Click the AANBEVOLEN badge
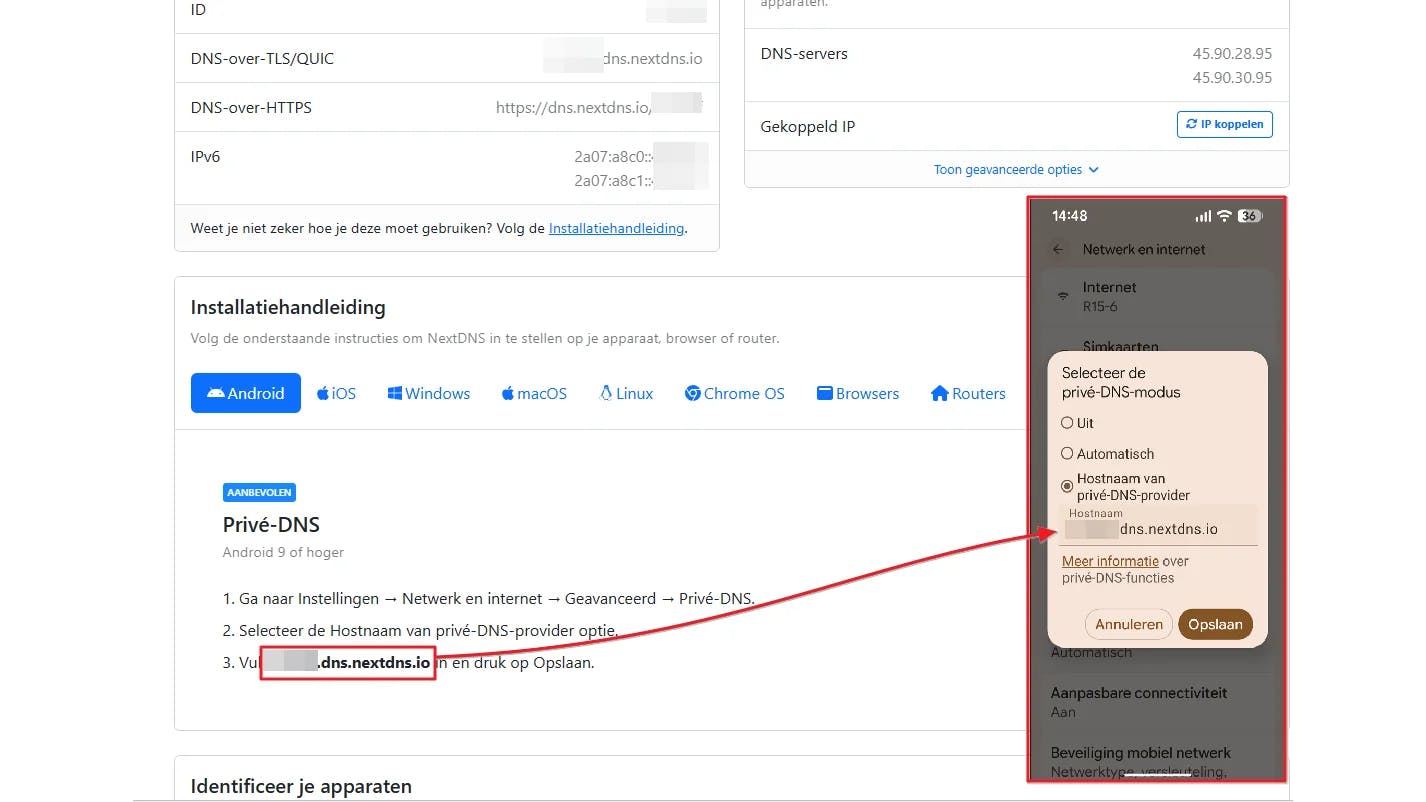This screenshot has width=1426, height=802. [x=259, y=493]
